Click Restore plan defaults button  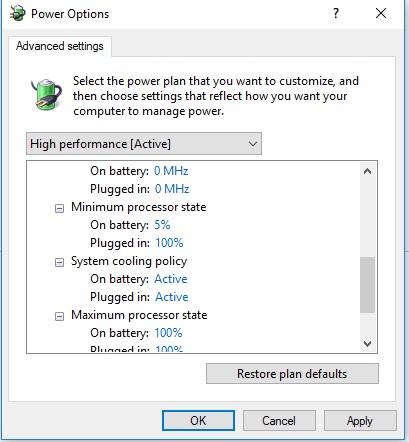pyautogui.click(x=292, y=374)
